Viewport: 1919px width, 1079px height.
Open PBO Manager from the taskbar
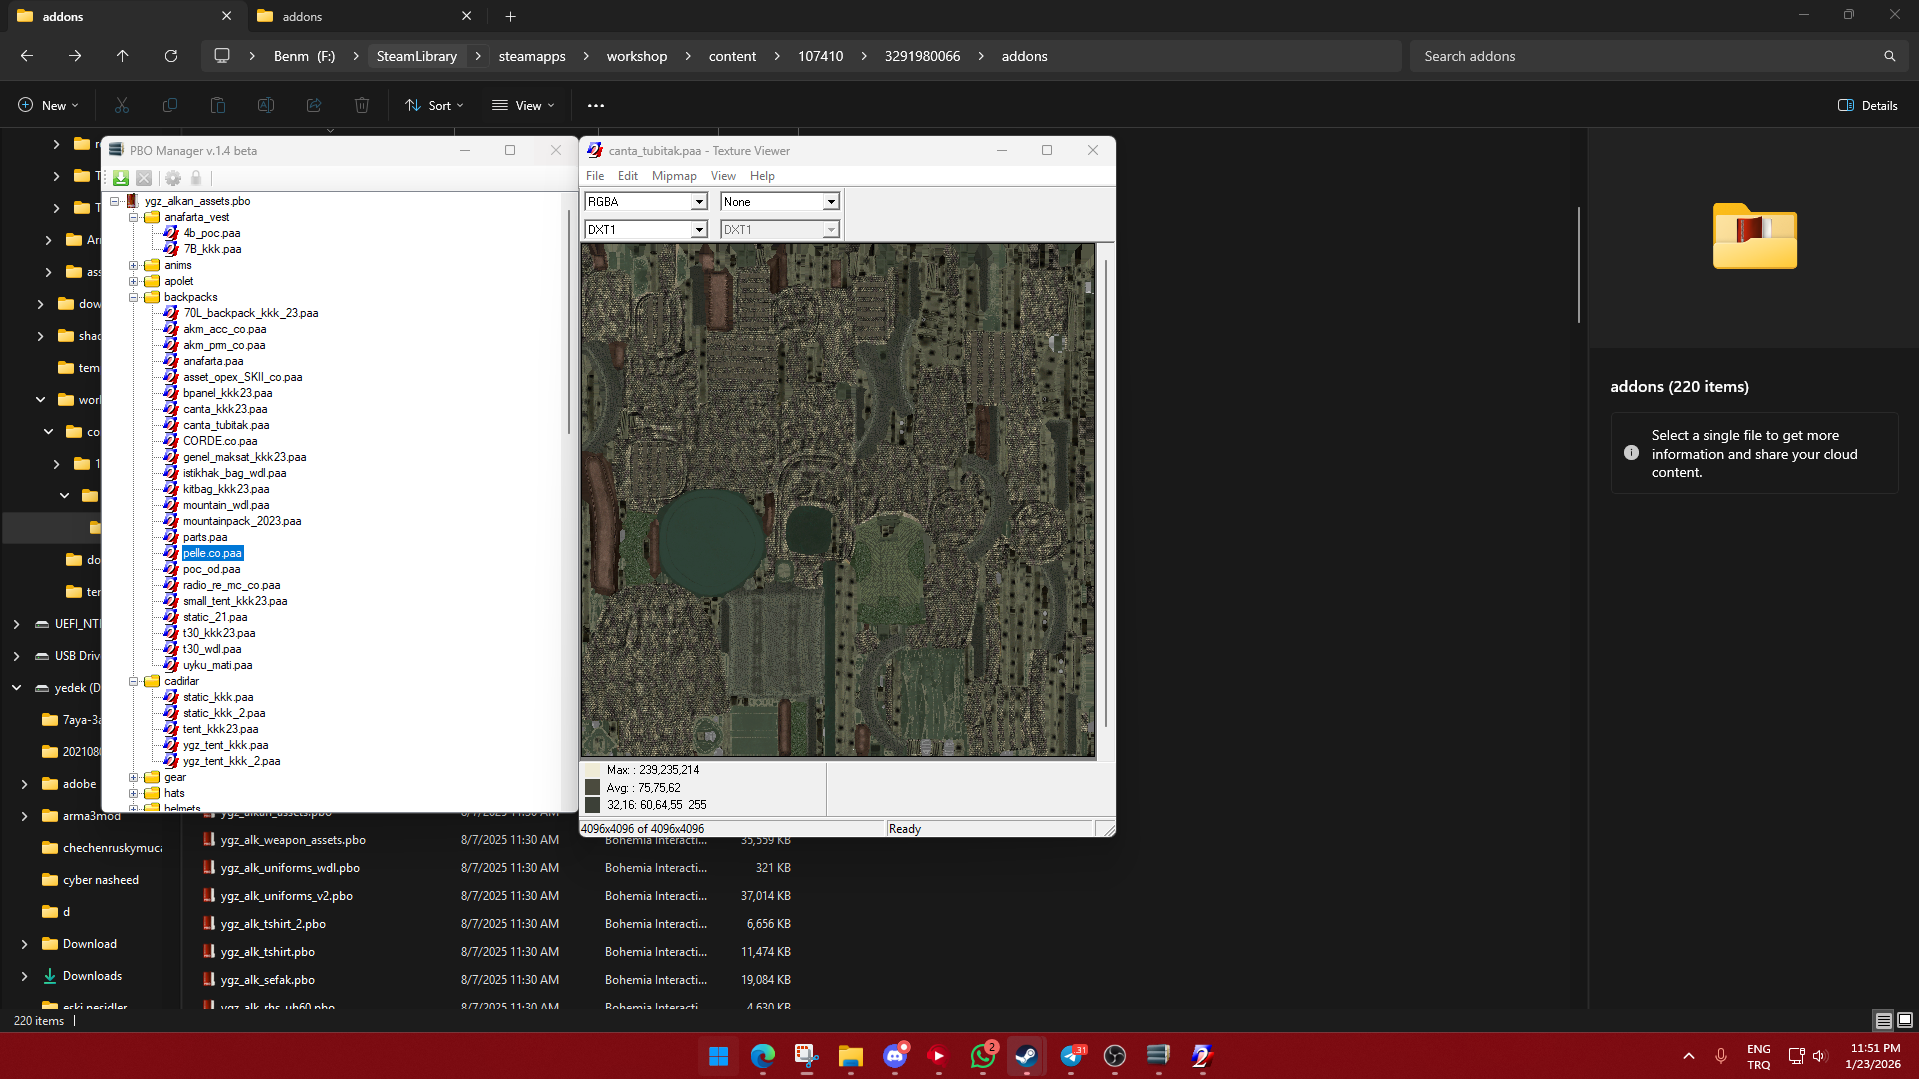coord(1158,1056)
